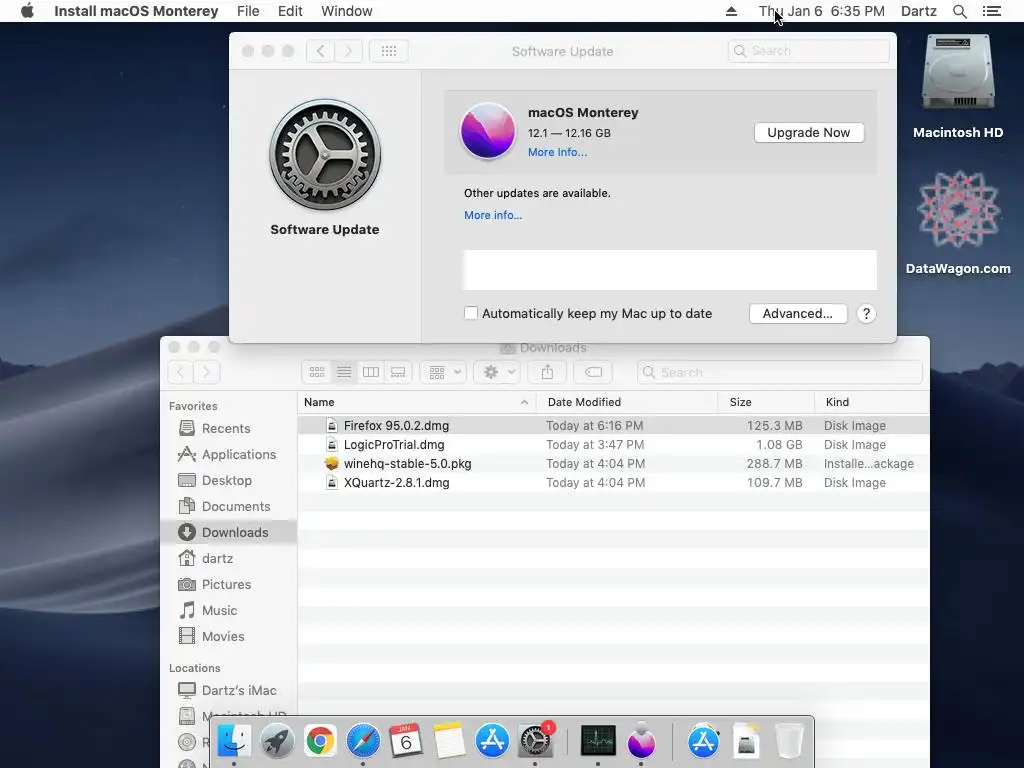Open the Edit menu

[290, 11]
